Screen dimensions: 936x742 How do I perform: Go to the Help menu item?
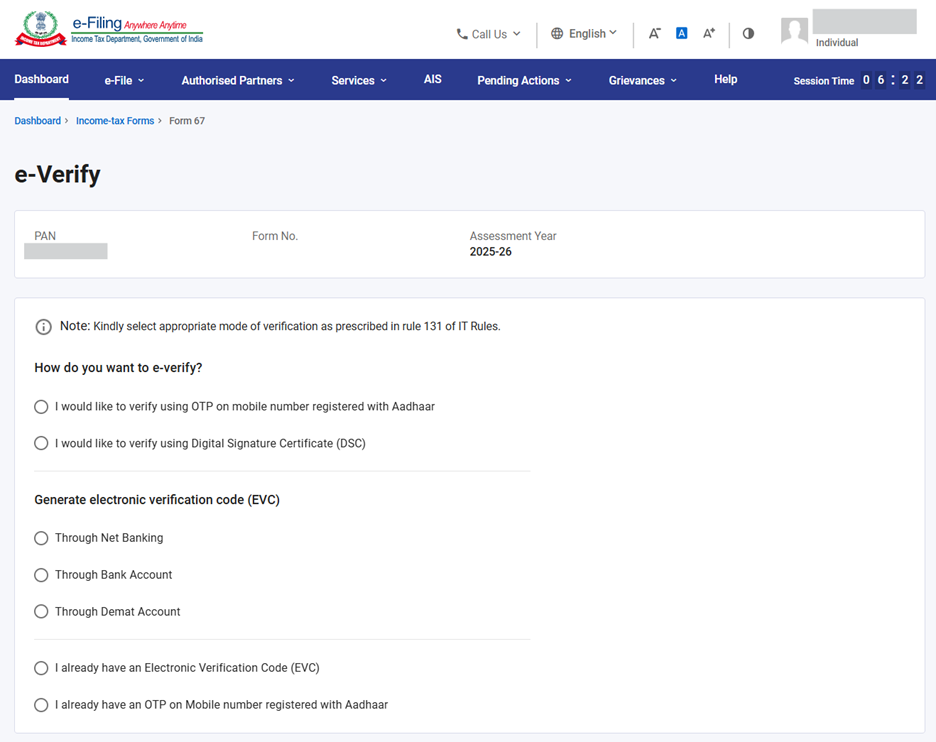pyautogui.click(x=725, y=79)
